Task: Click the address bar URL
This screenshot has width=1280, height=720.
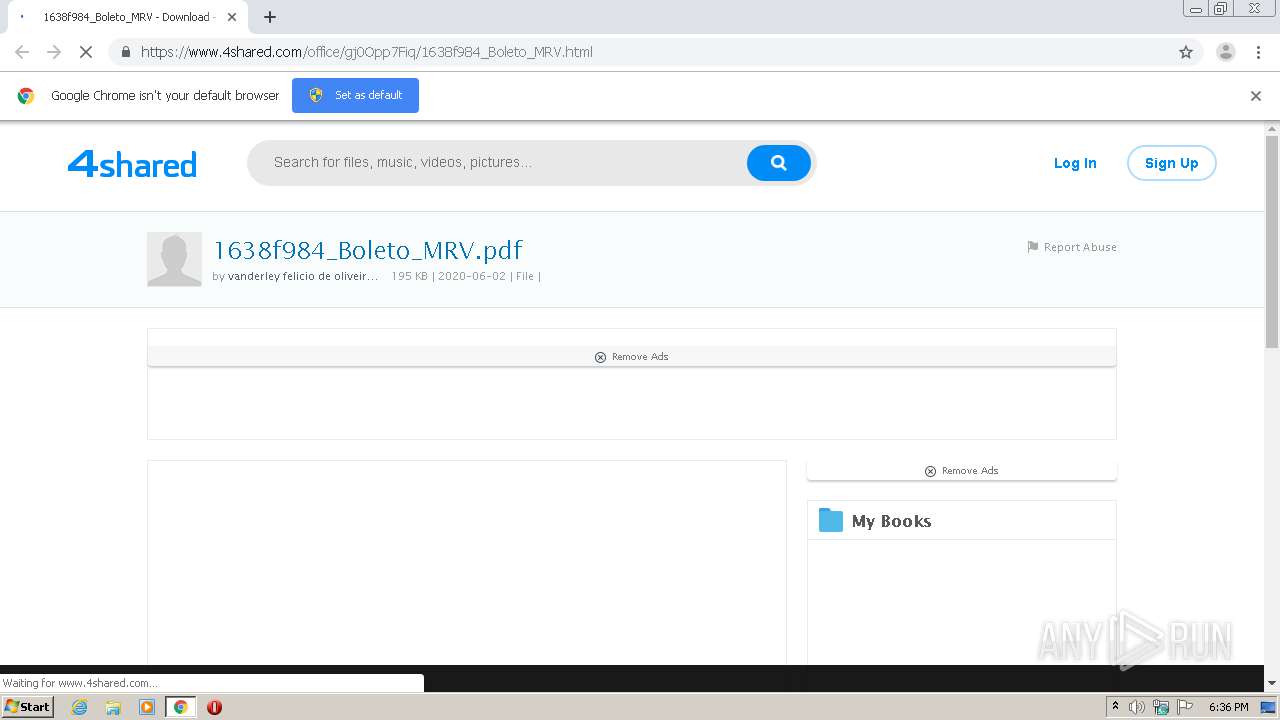Action: (366, 52)
